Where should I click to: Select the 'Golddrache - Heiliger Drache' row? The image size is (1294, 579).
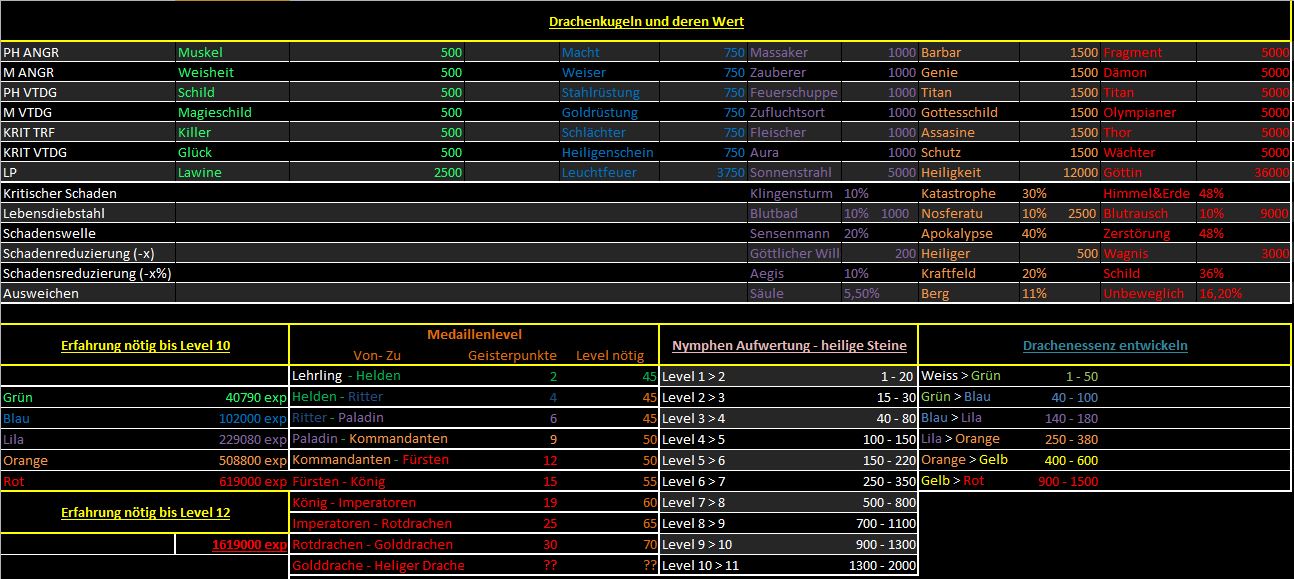[x=378, y=565]
